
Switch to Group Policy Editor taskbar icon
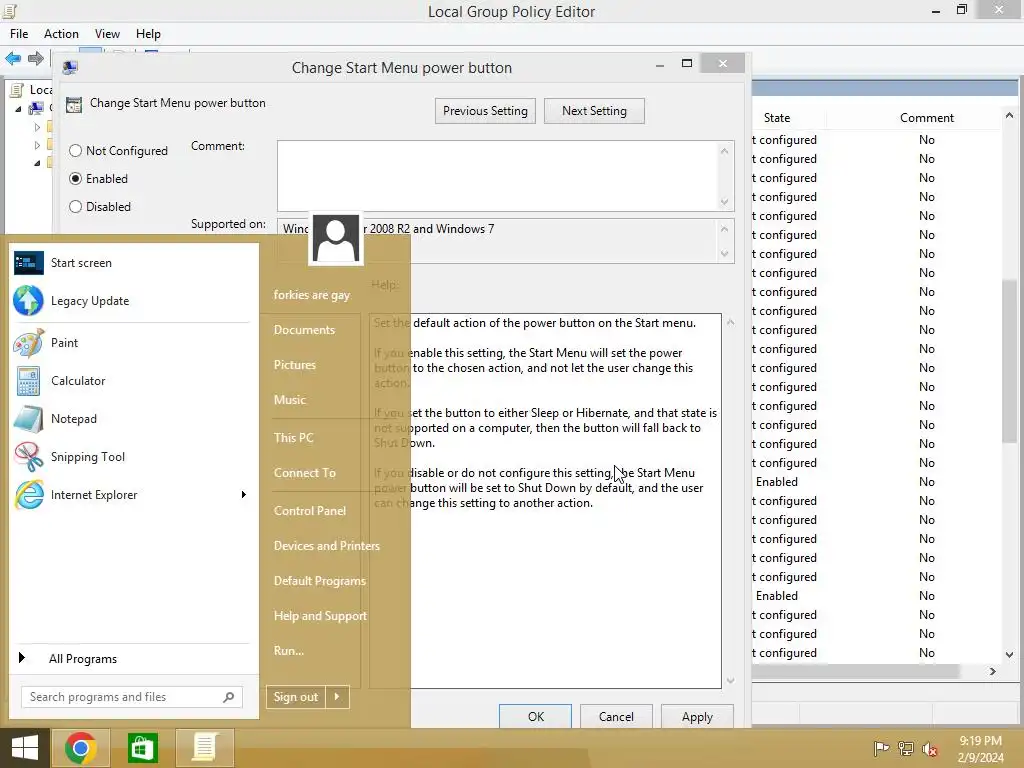click(x=204, y=748)
